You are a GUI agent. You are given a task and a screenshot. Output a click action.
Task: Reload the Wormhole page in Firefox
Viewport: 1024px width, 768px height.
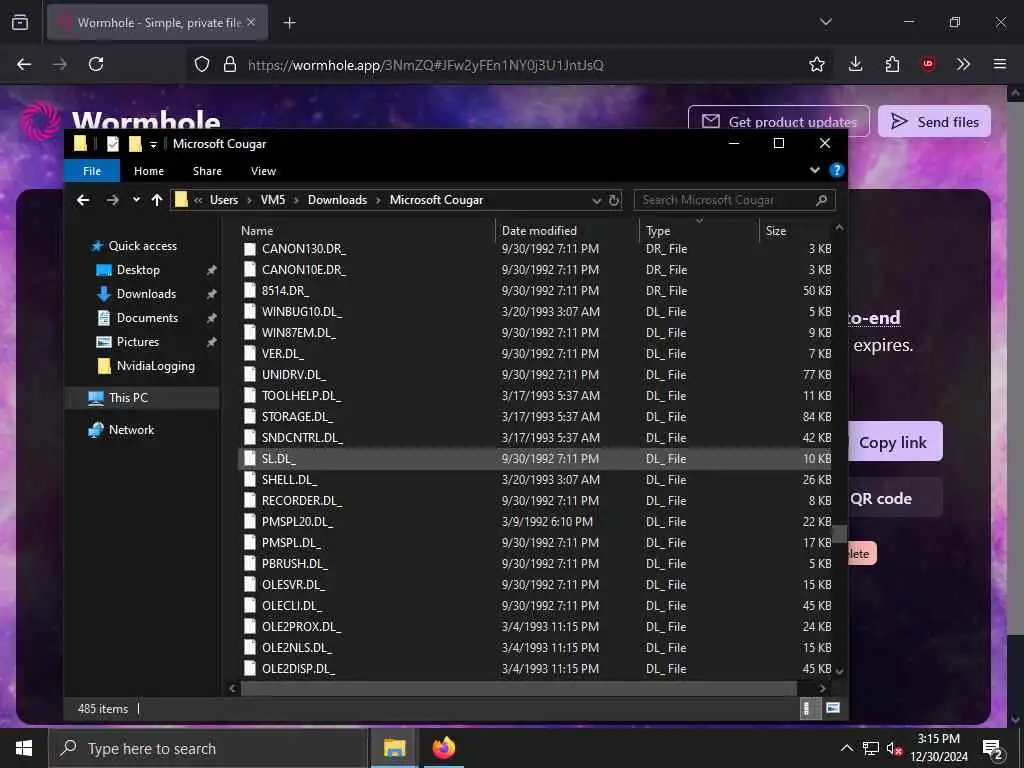pyautogui.click(x=96, y=64)
